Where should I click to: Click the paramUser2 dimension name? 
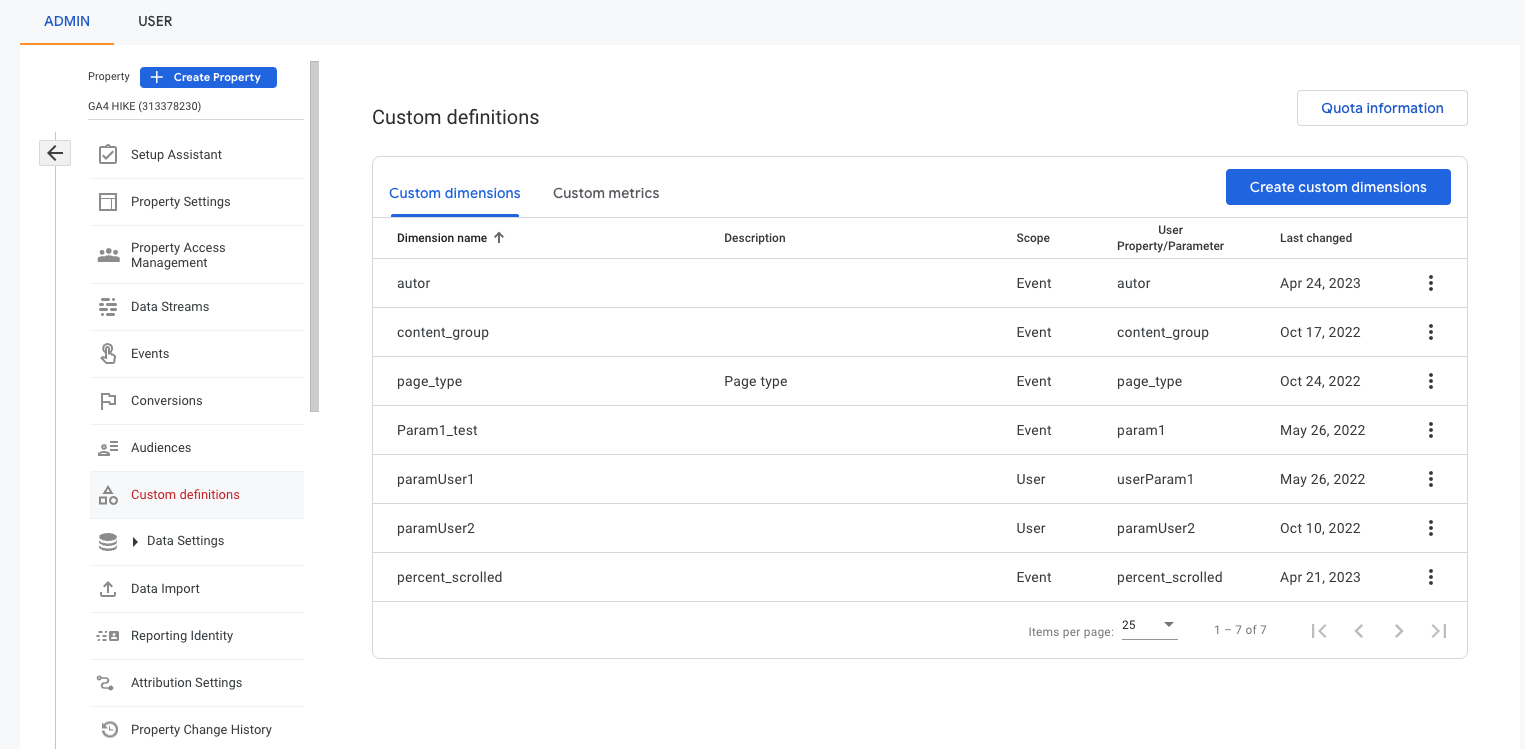click(x=436, y=528)
